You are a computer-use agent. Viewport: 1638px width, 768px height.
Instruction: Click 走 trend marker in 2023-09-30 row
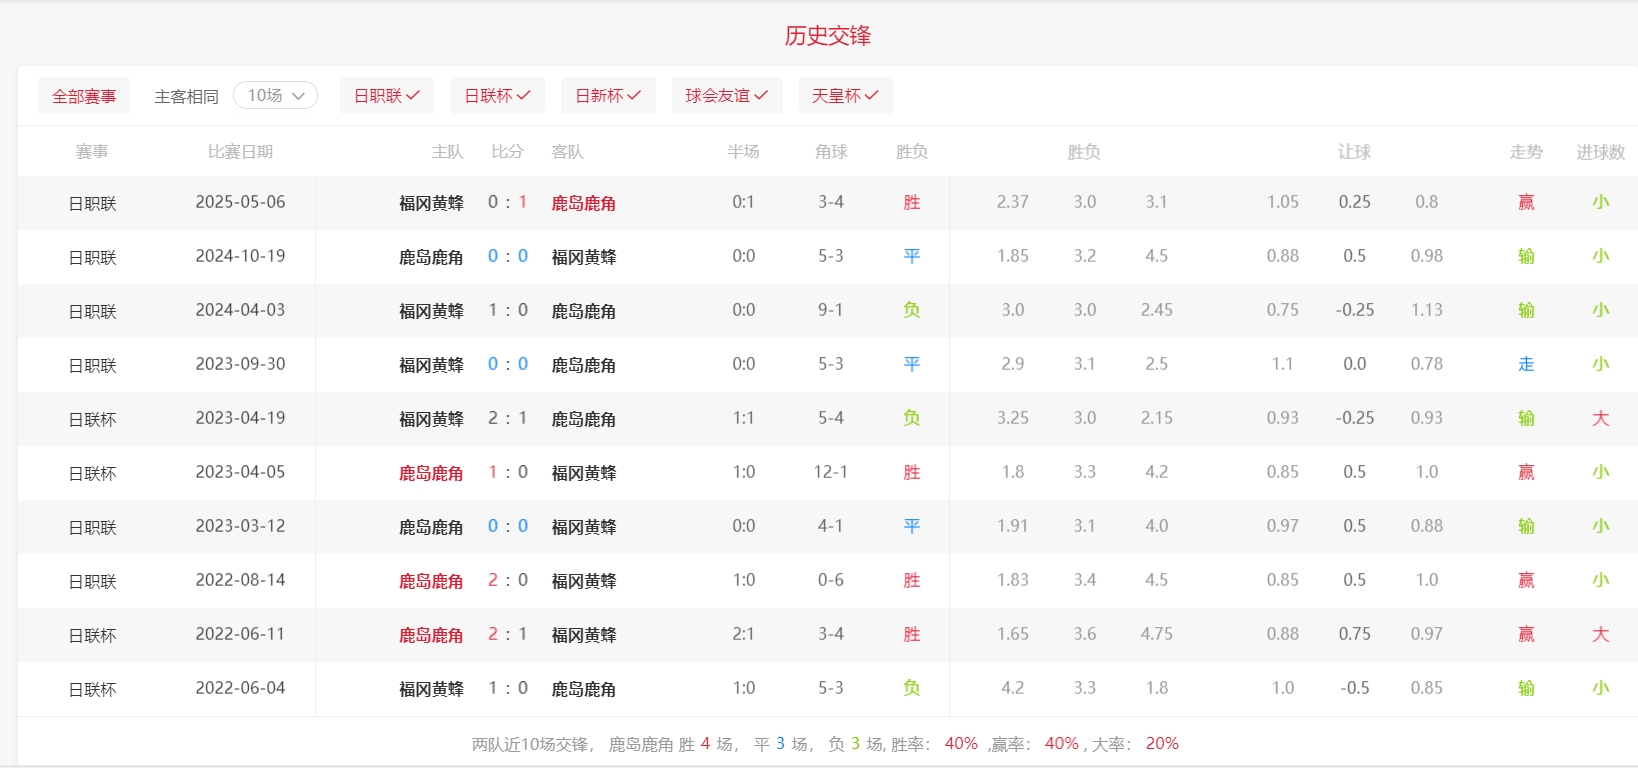pyautogui.click(x=1526, y=364)
